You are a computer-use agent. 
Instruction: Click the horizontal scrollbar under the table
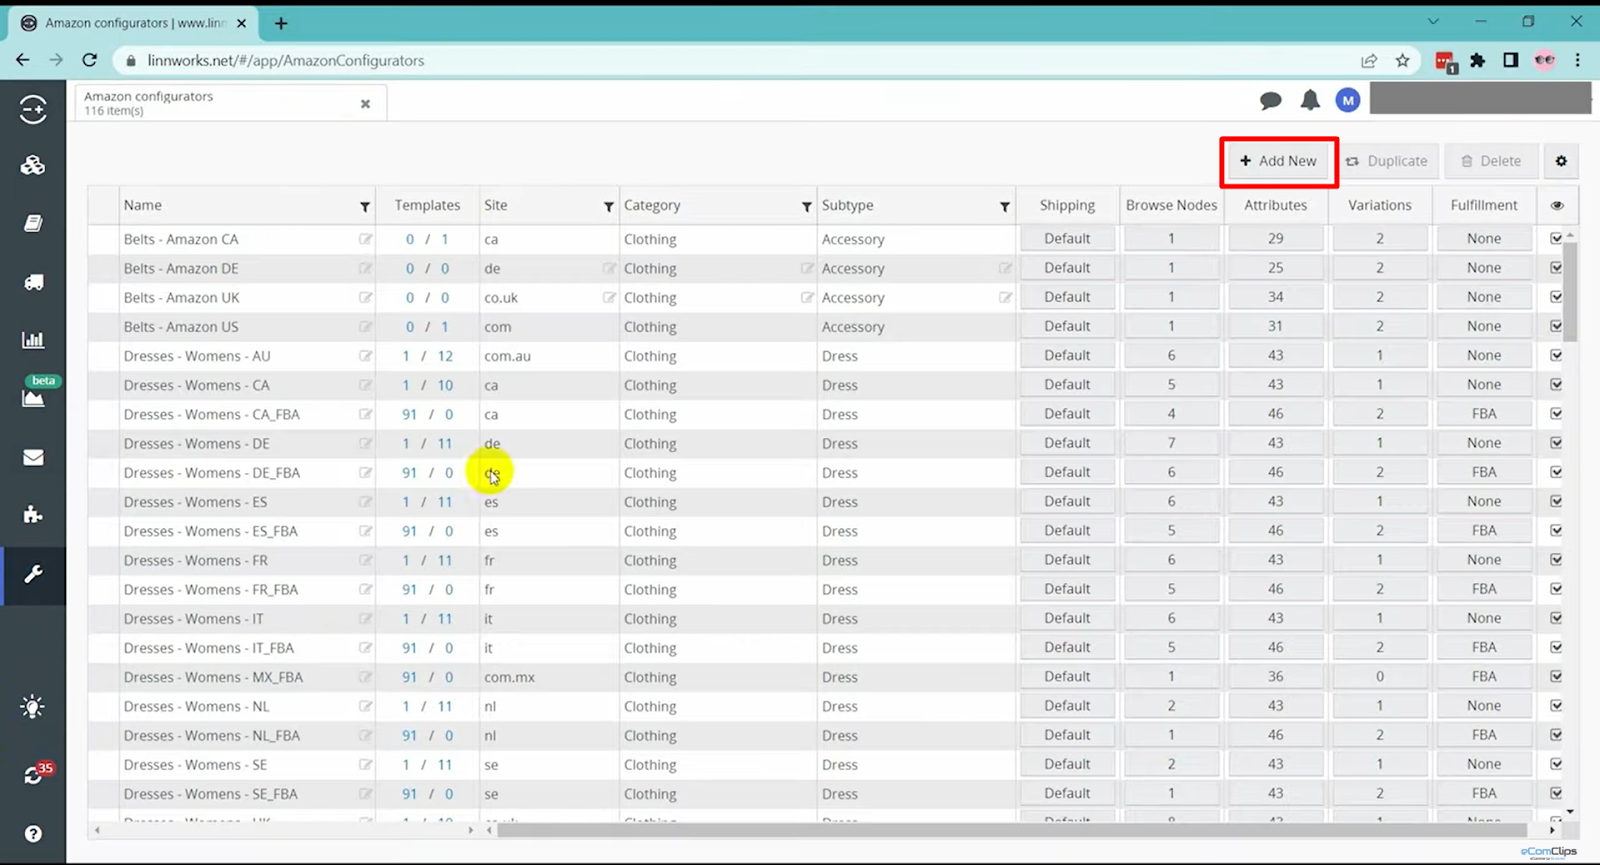coord(1012,830)
